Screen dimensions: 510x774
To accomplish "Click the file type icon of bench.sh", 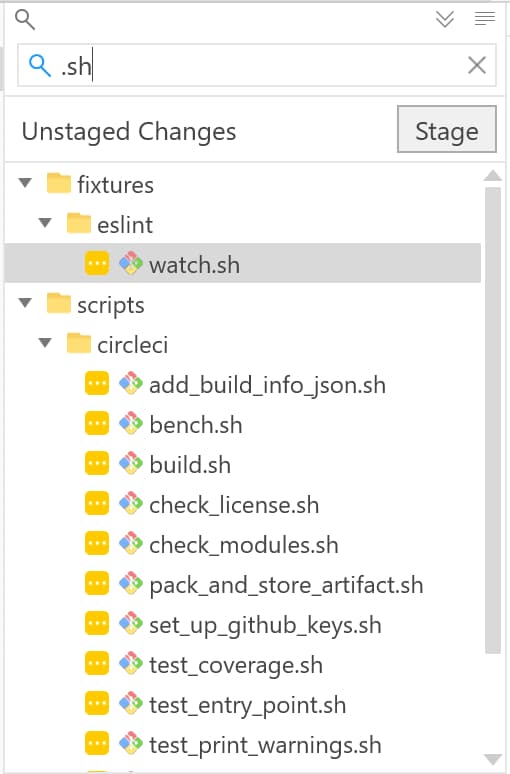I will [131, 424].
